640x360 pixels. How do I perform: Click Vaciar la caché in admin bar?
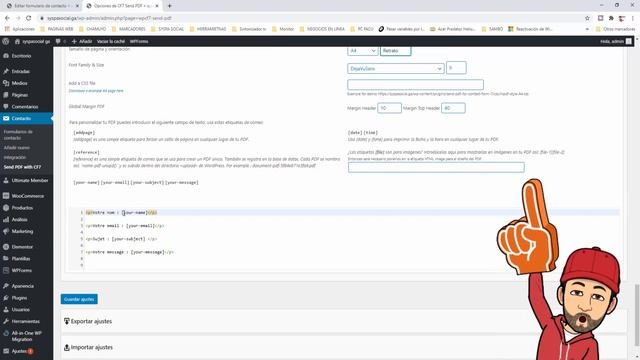click(x=111, y=41)
